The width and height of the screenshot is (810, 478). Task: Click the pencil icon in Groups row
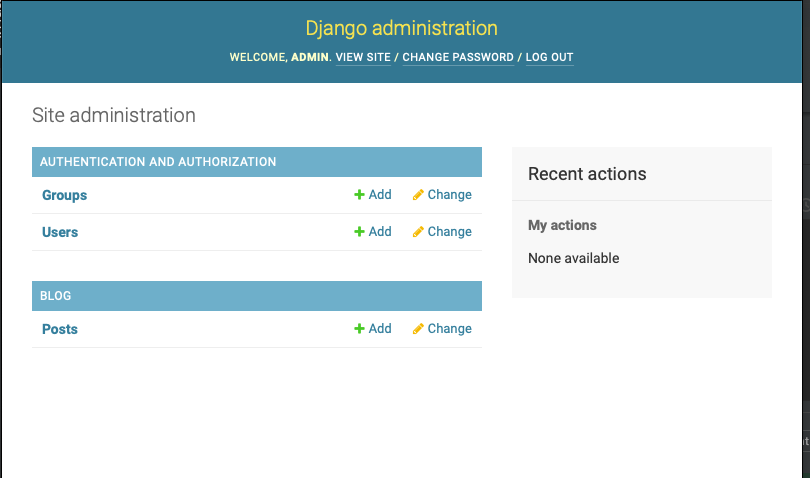(x=418, y=195)
